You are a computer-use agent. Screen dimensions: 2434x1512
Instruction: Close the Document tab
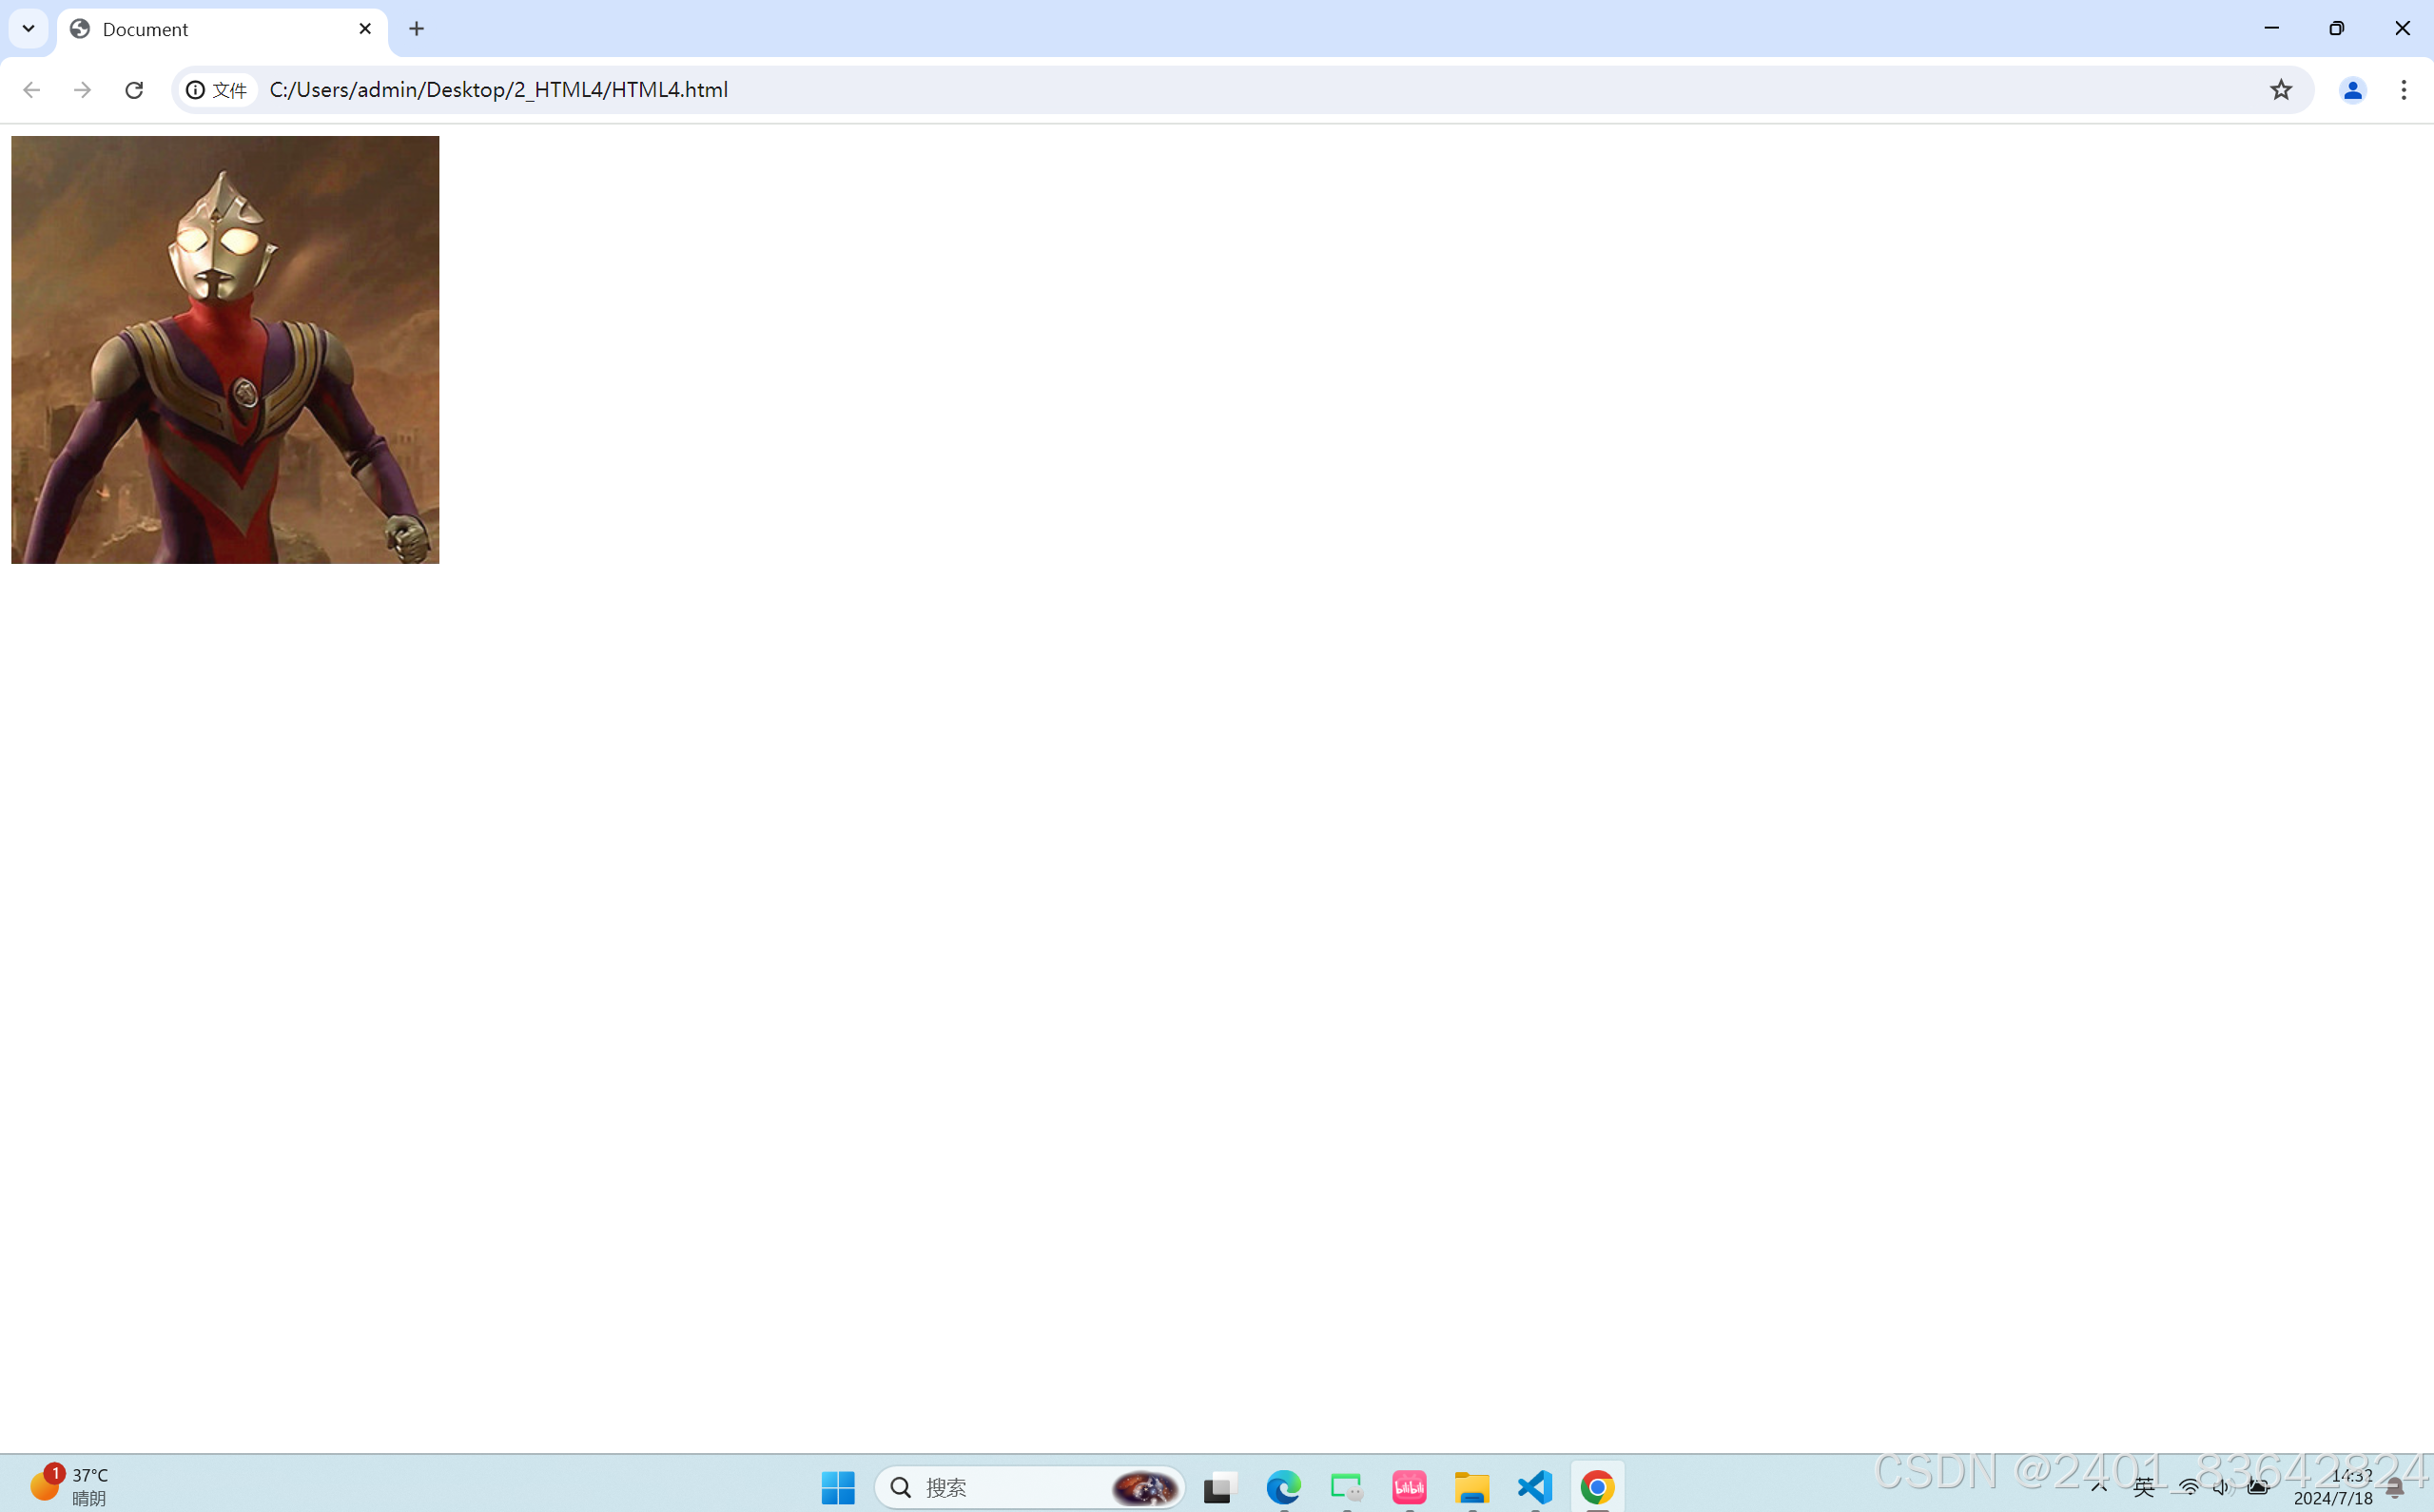point(365,29)
